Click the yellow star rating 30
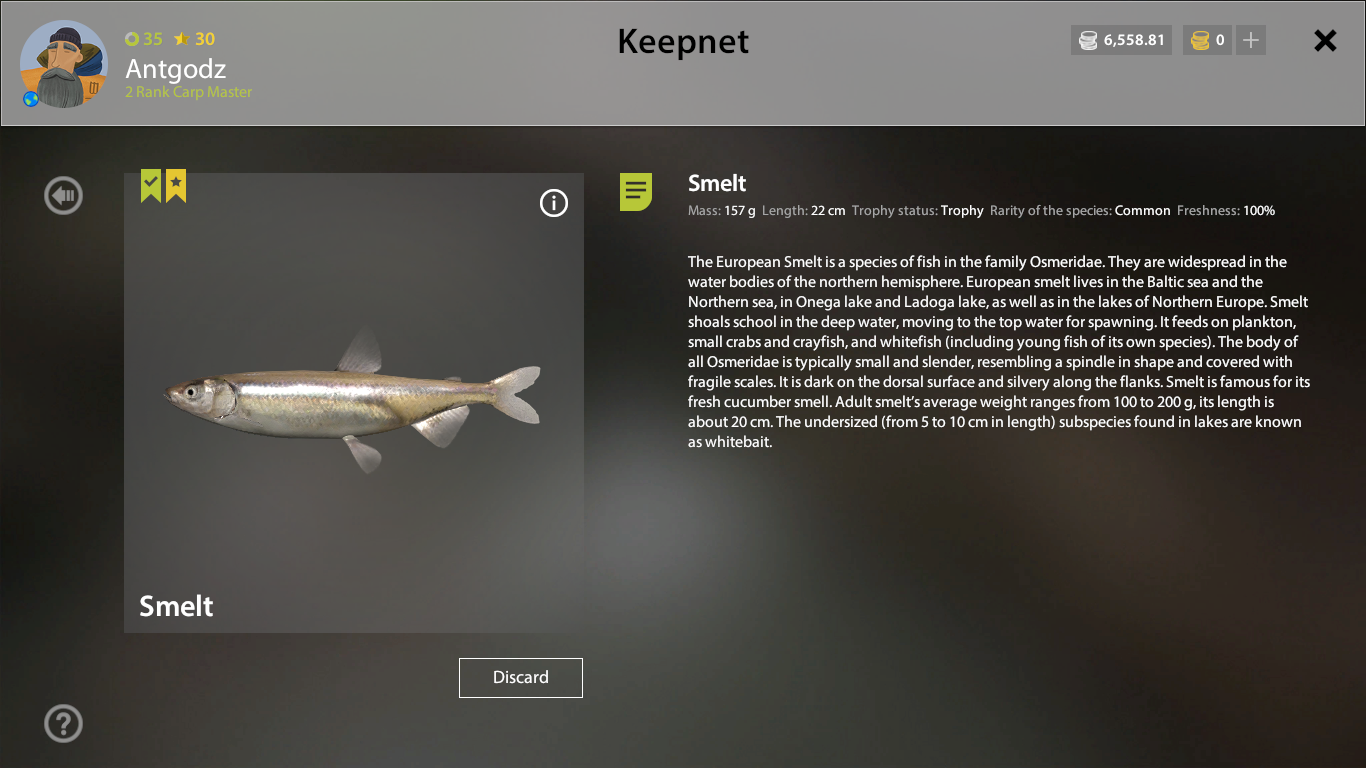This screenshot has height=768, width=1366. 195,39
